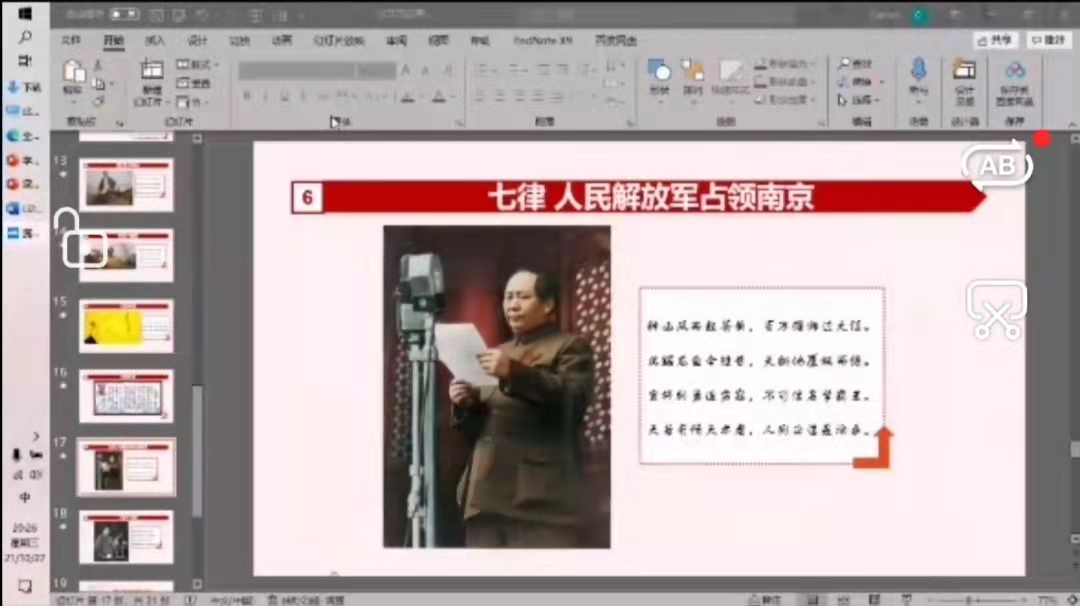
Task: Click the Share button at top right
Action: pyautogui.click(x=995, y=40)
